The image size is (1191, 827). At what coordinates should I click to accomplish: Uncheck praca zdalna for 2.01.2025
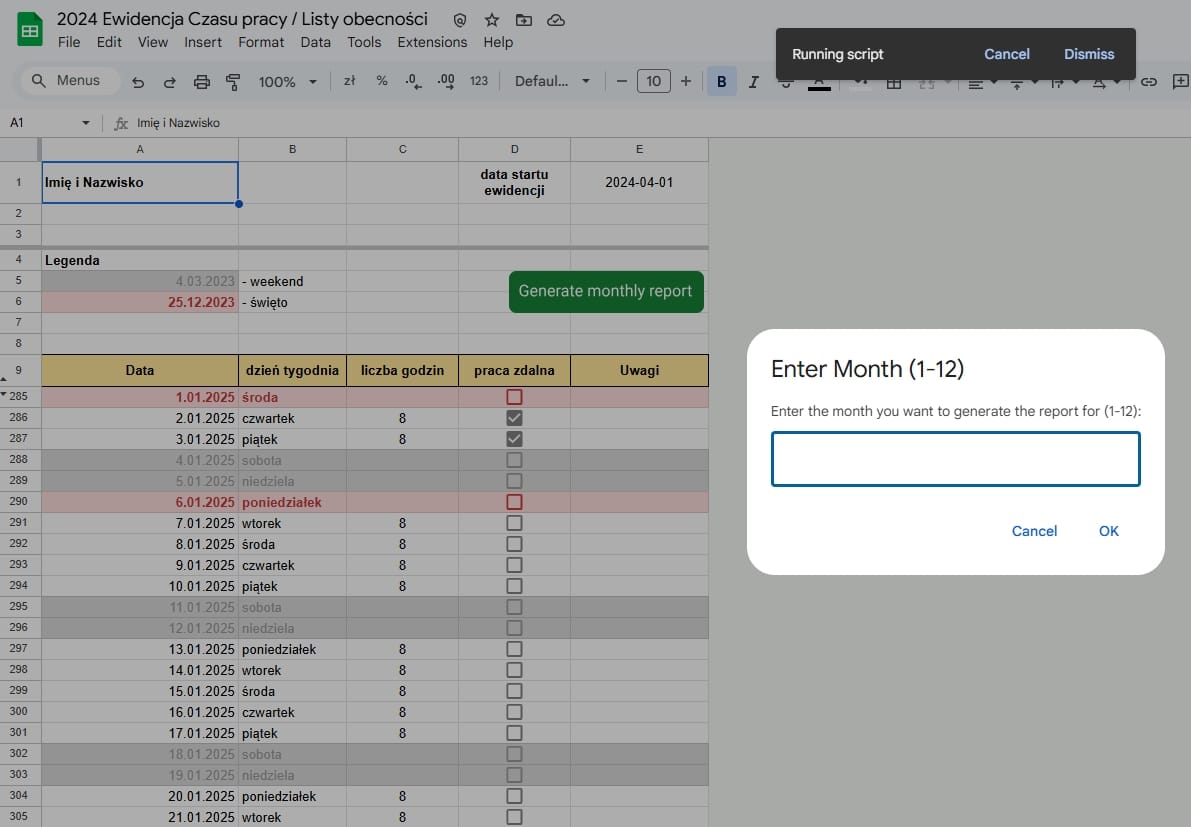[514, 418]
